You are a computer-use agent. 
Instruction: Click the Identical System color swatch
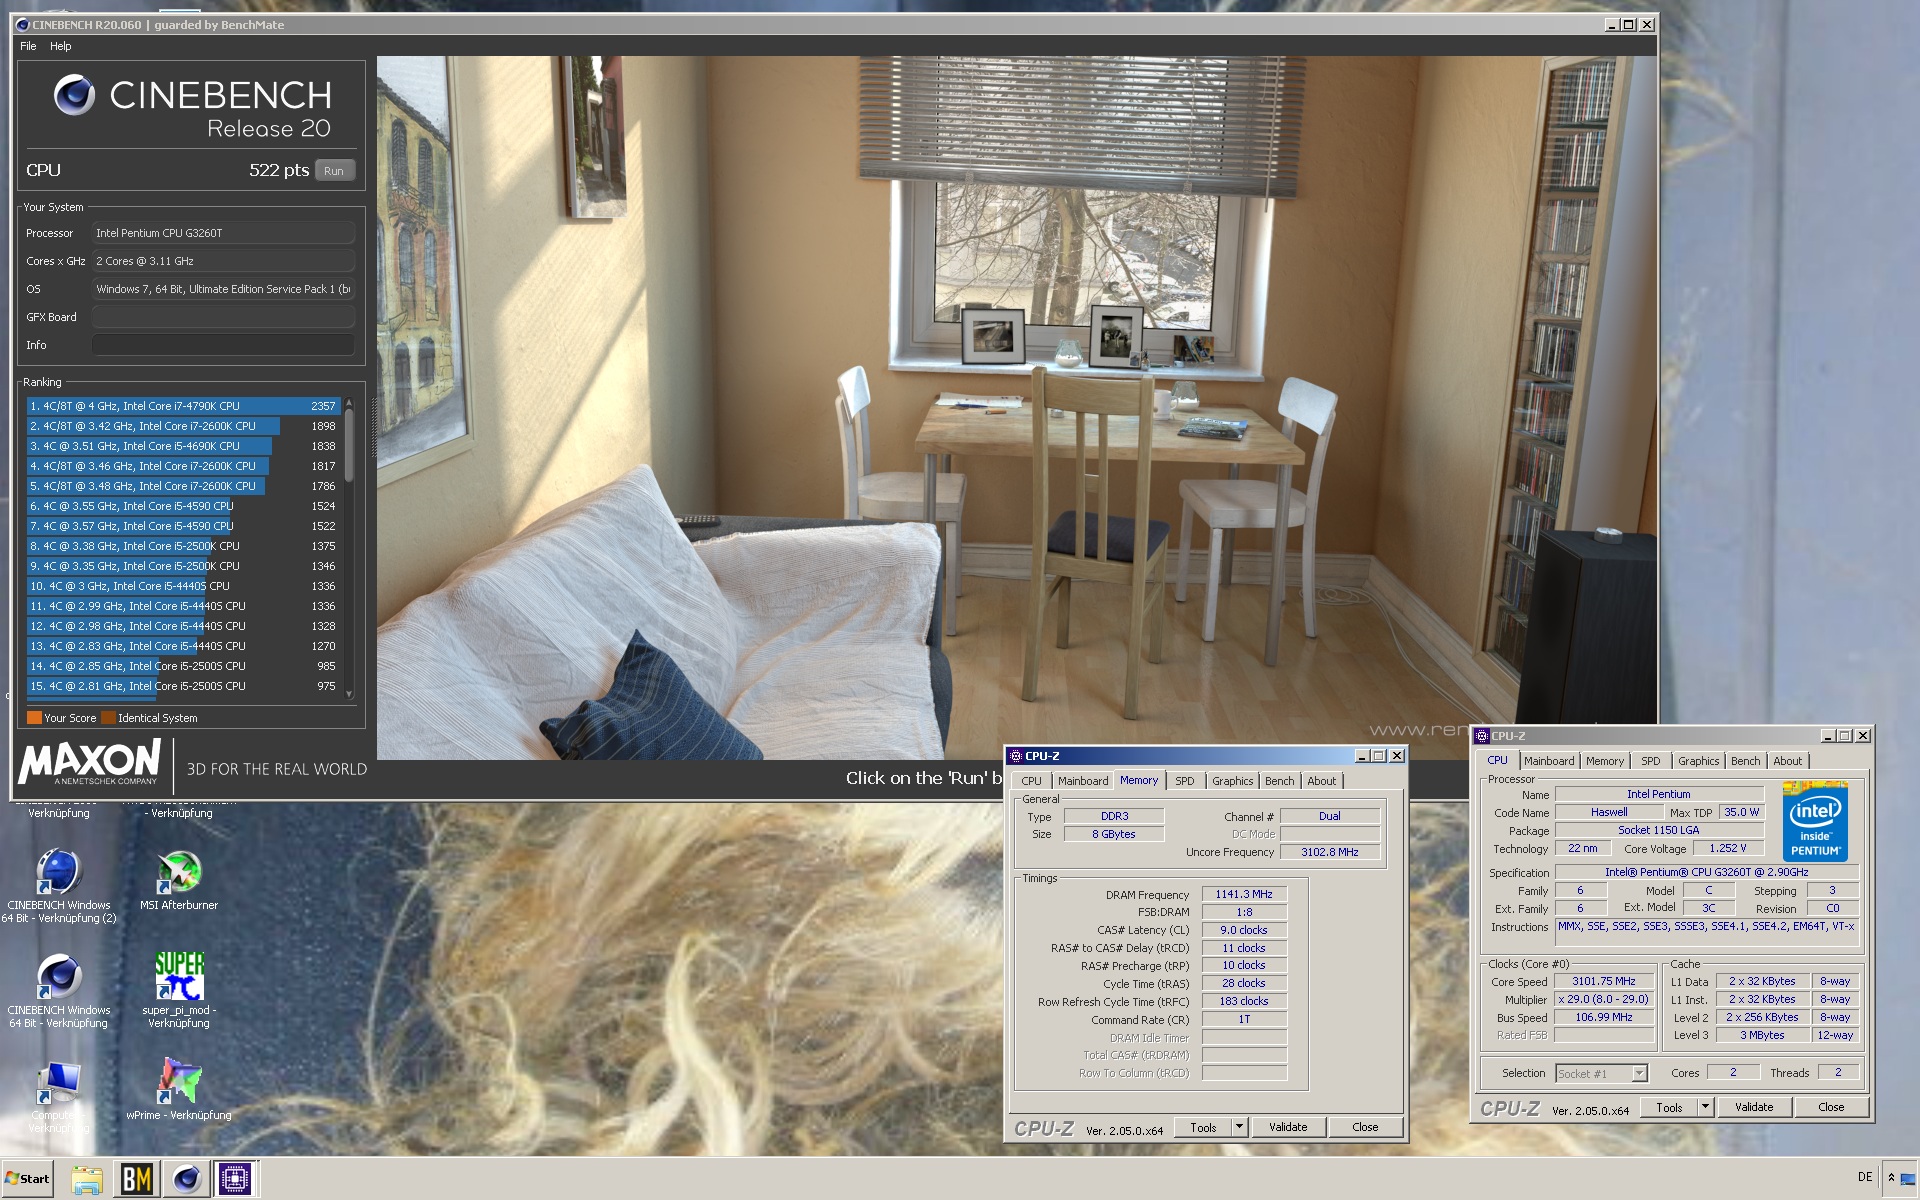tap(108, 718)
